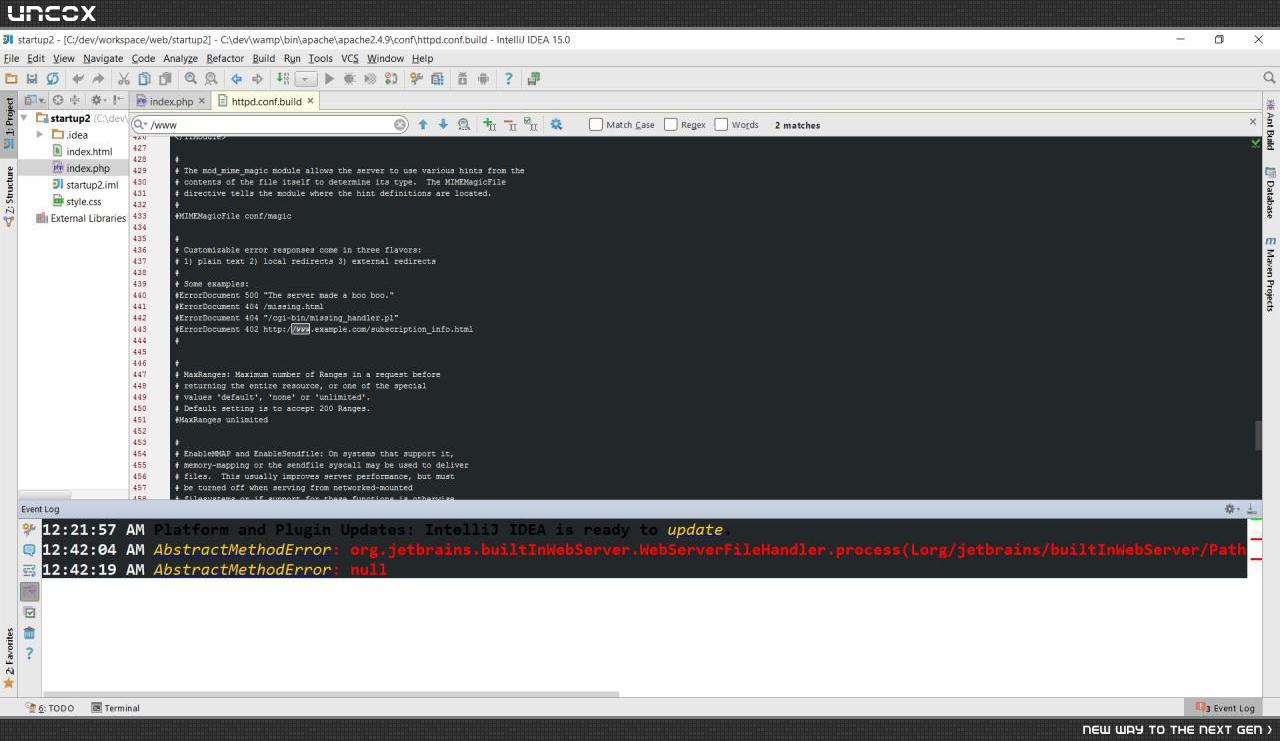Collapse the startup2 project root

point(24,118)
